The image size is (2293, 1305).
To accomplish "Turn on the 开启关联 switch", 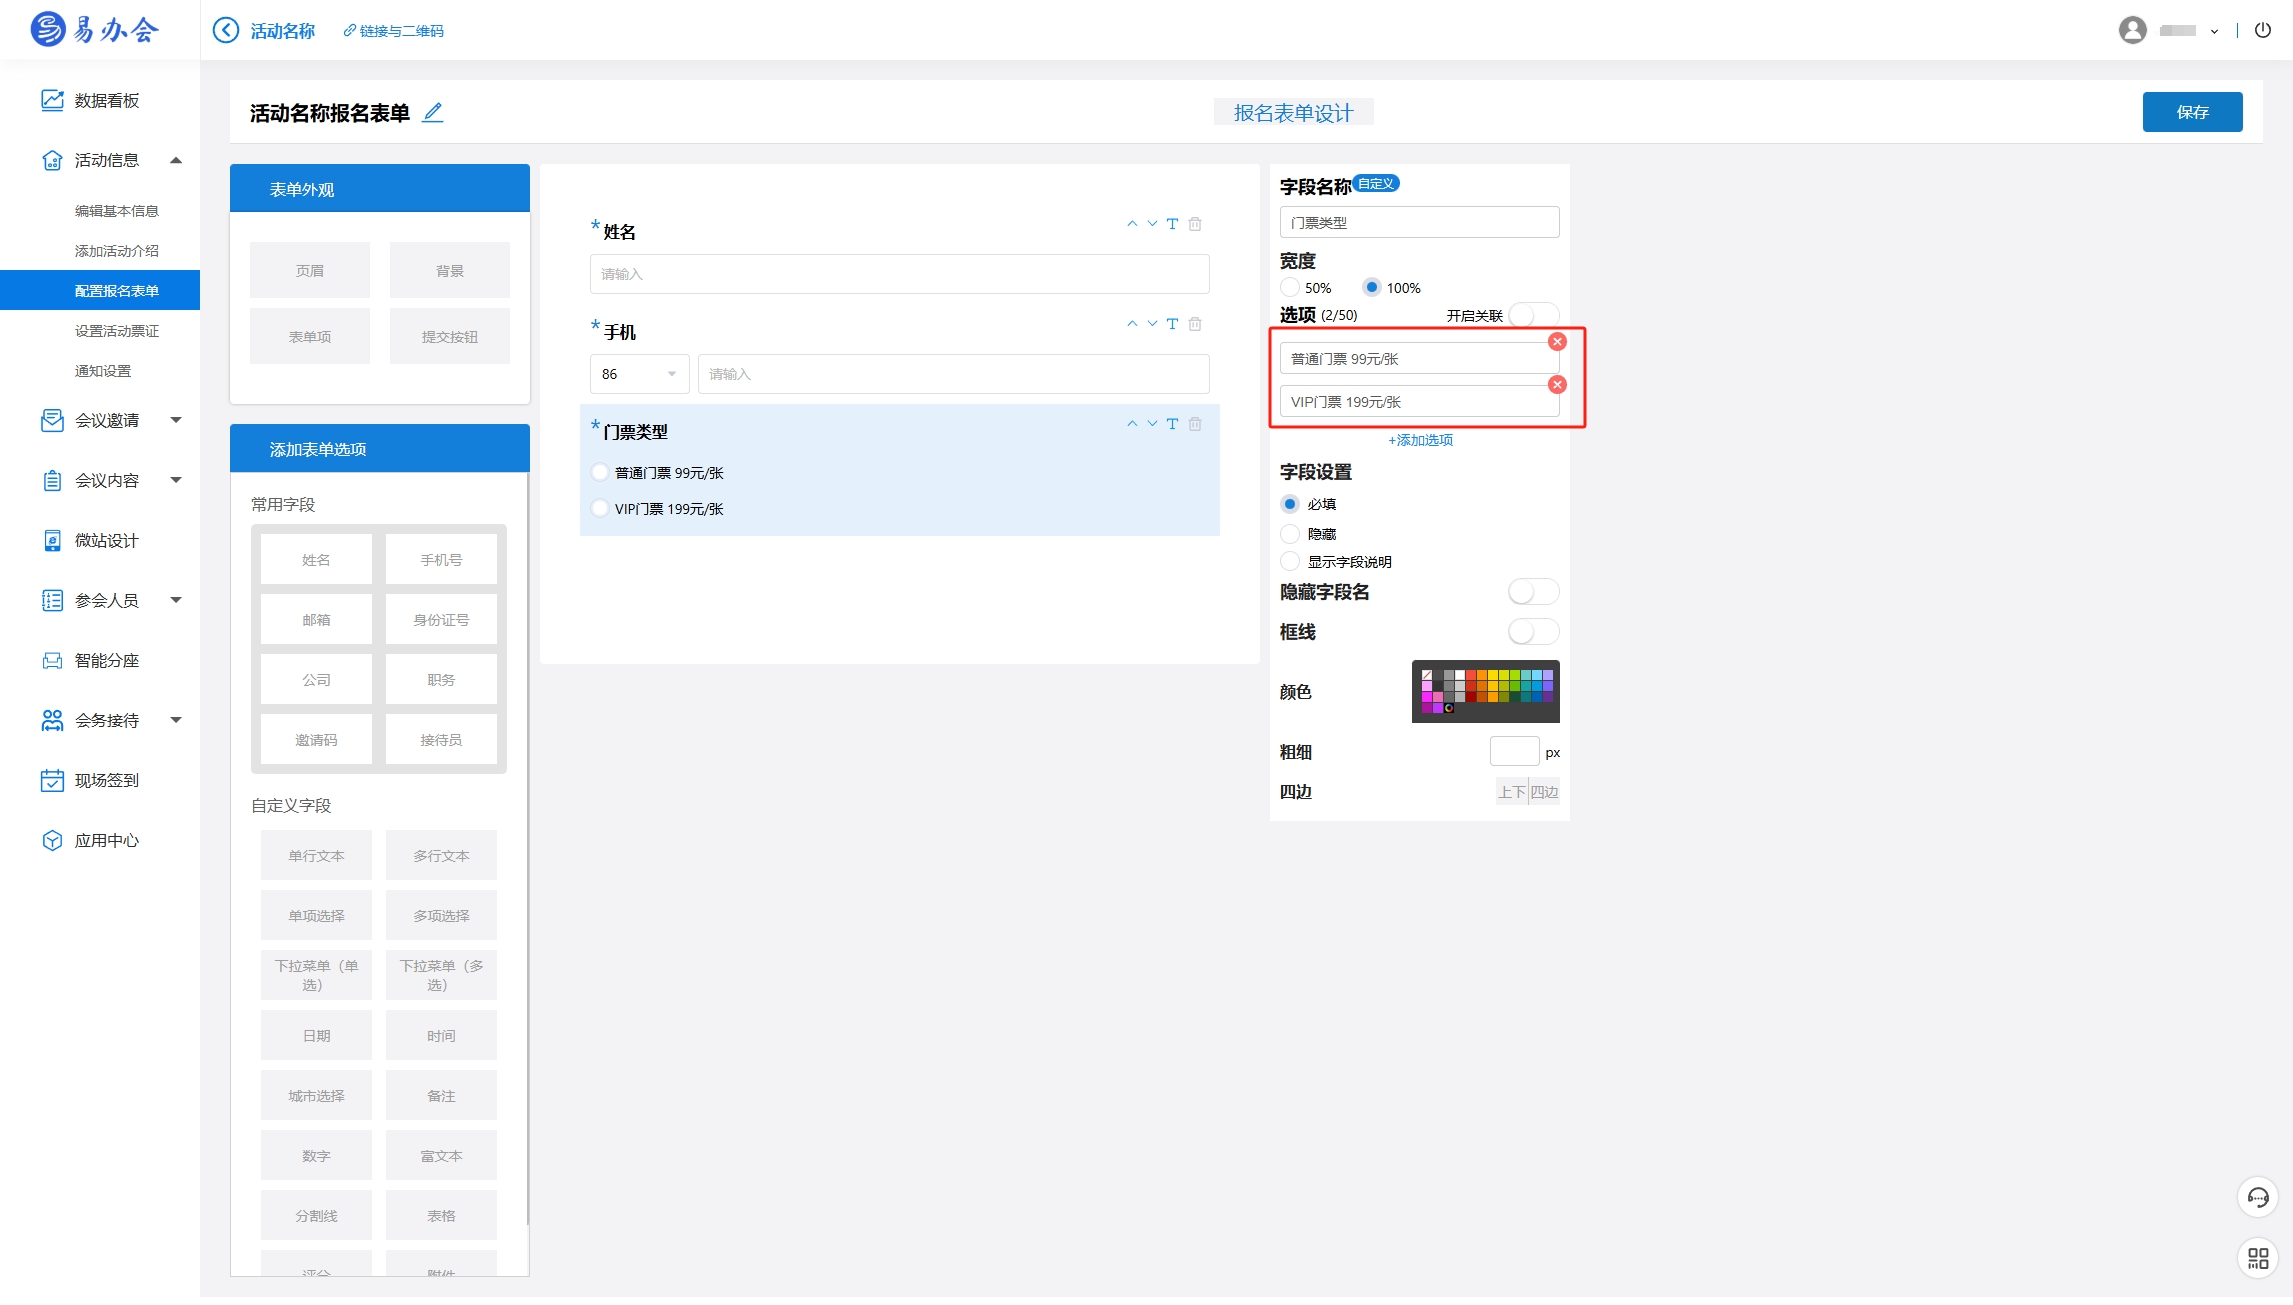I will (x=1532, y=316).
